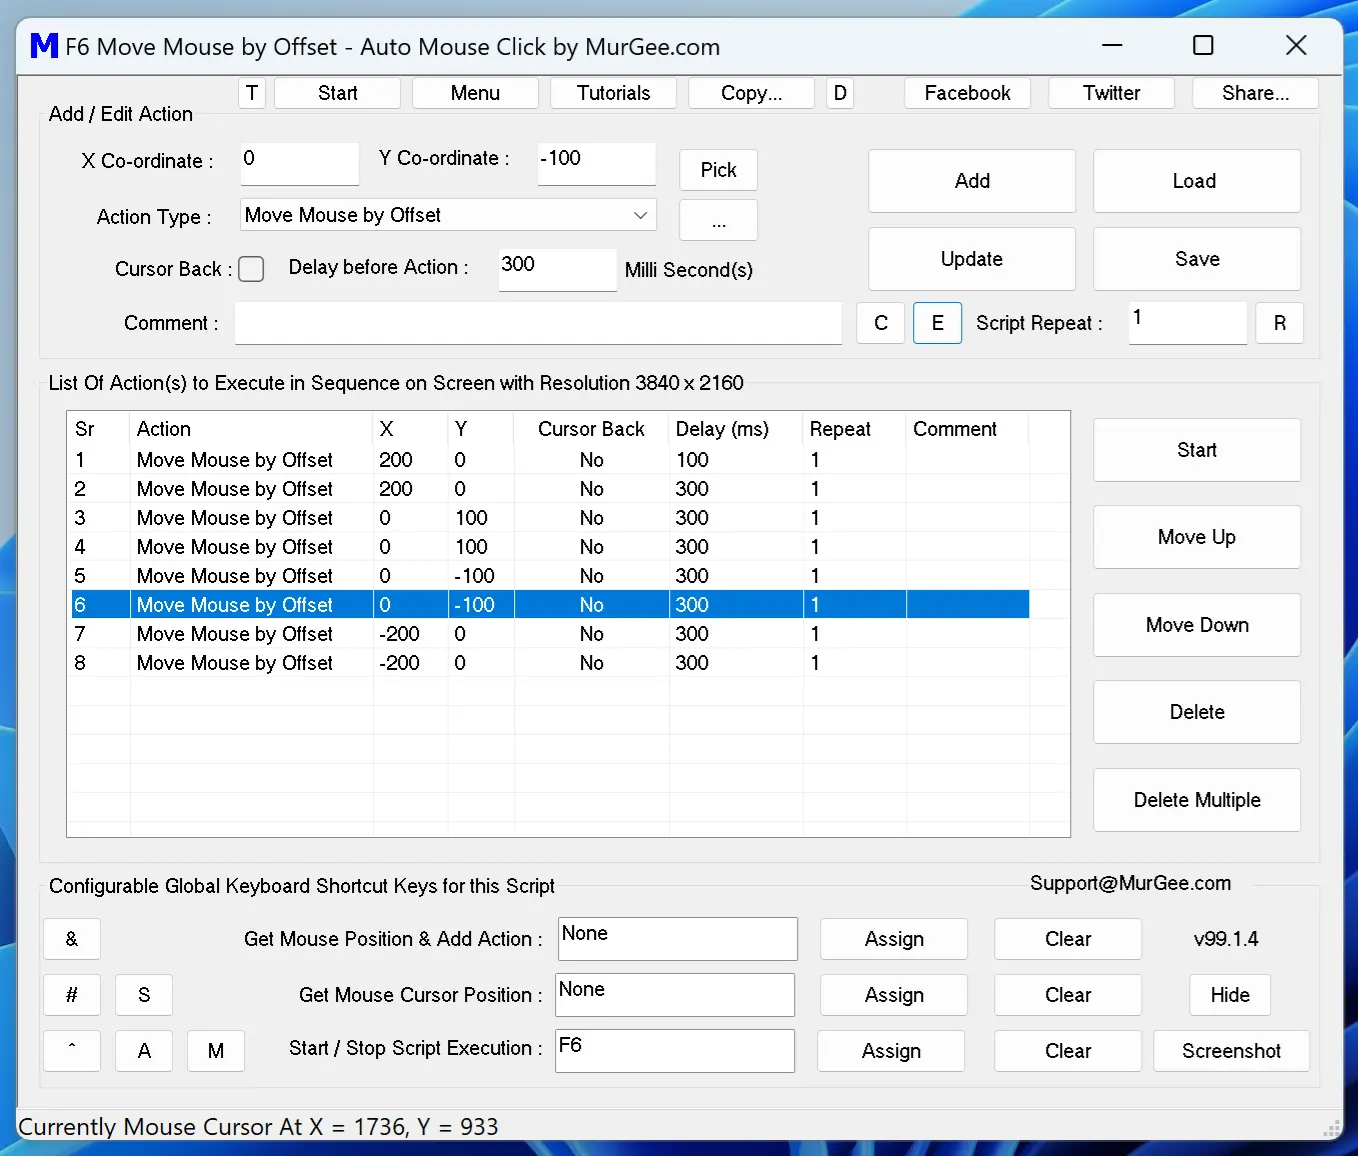This screenshot has height=1156, width=1358.
Task: Click the "M" shortcut key button
Action: 216,1051
